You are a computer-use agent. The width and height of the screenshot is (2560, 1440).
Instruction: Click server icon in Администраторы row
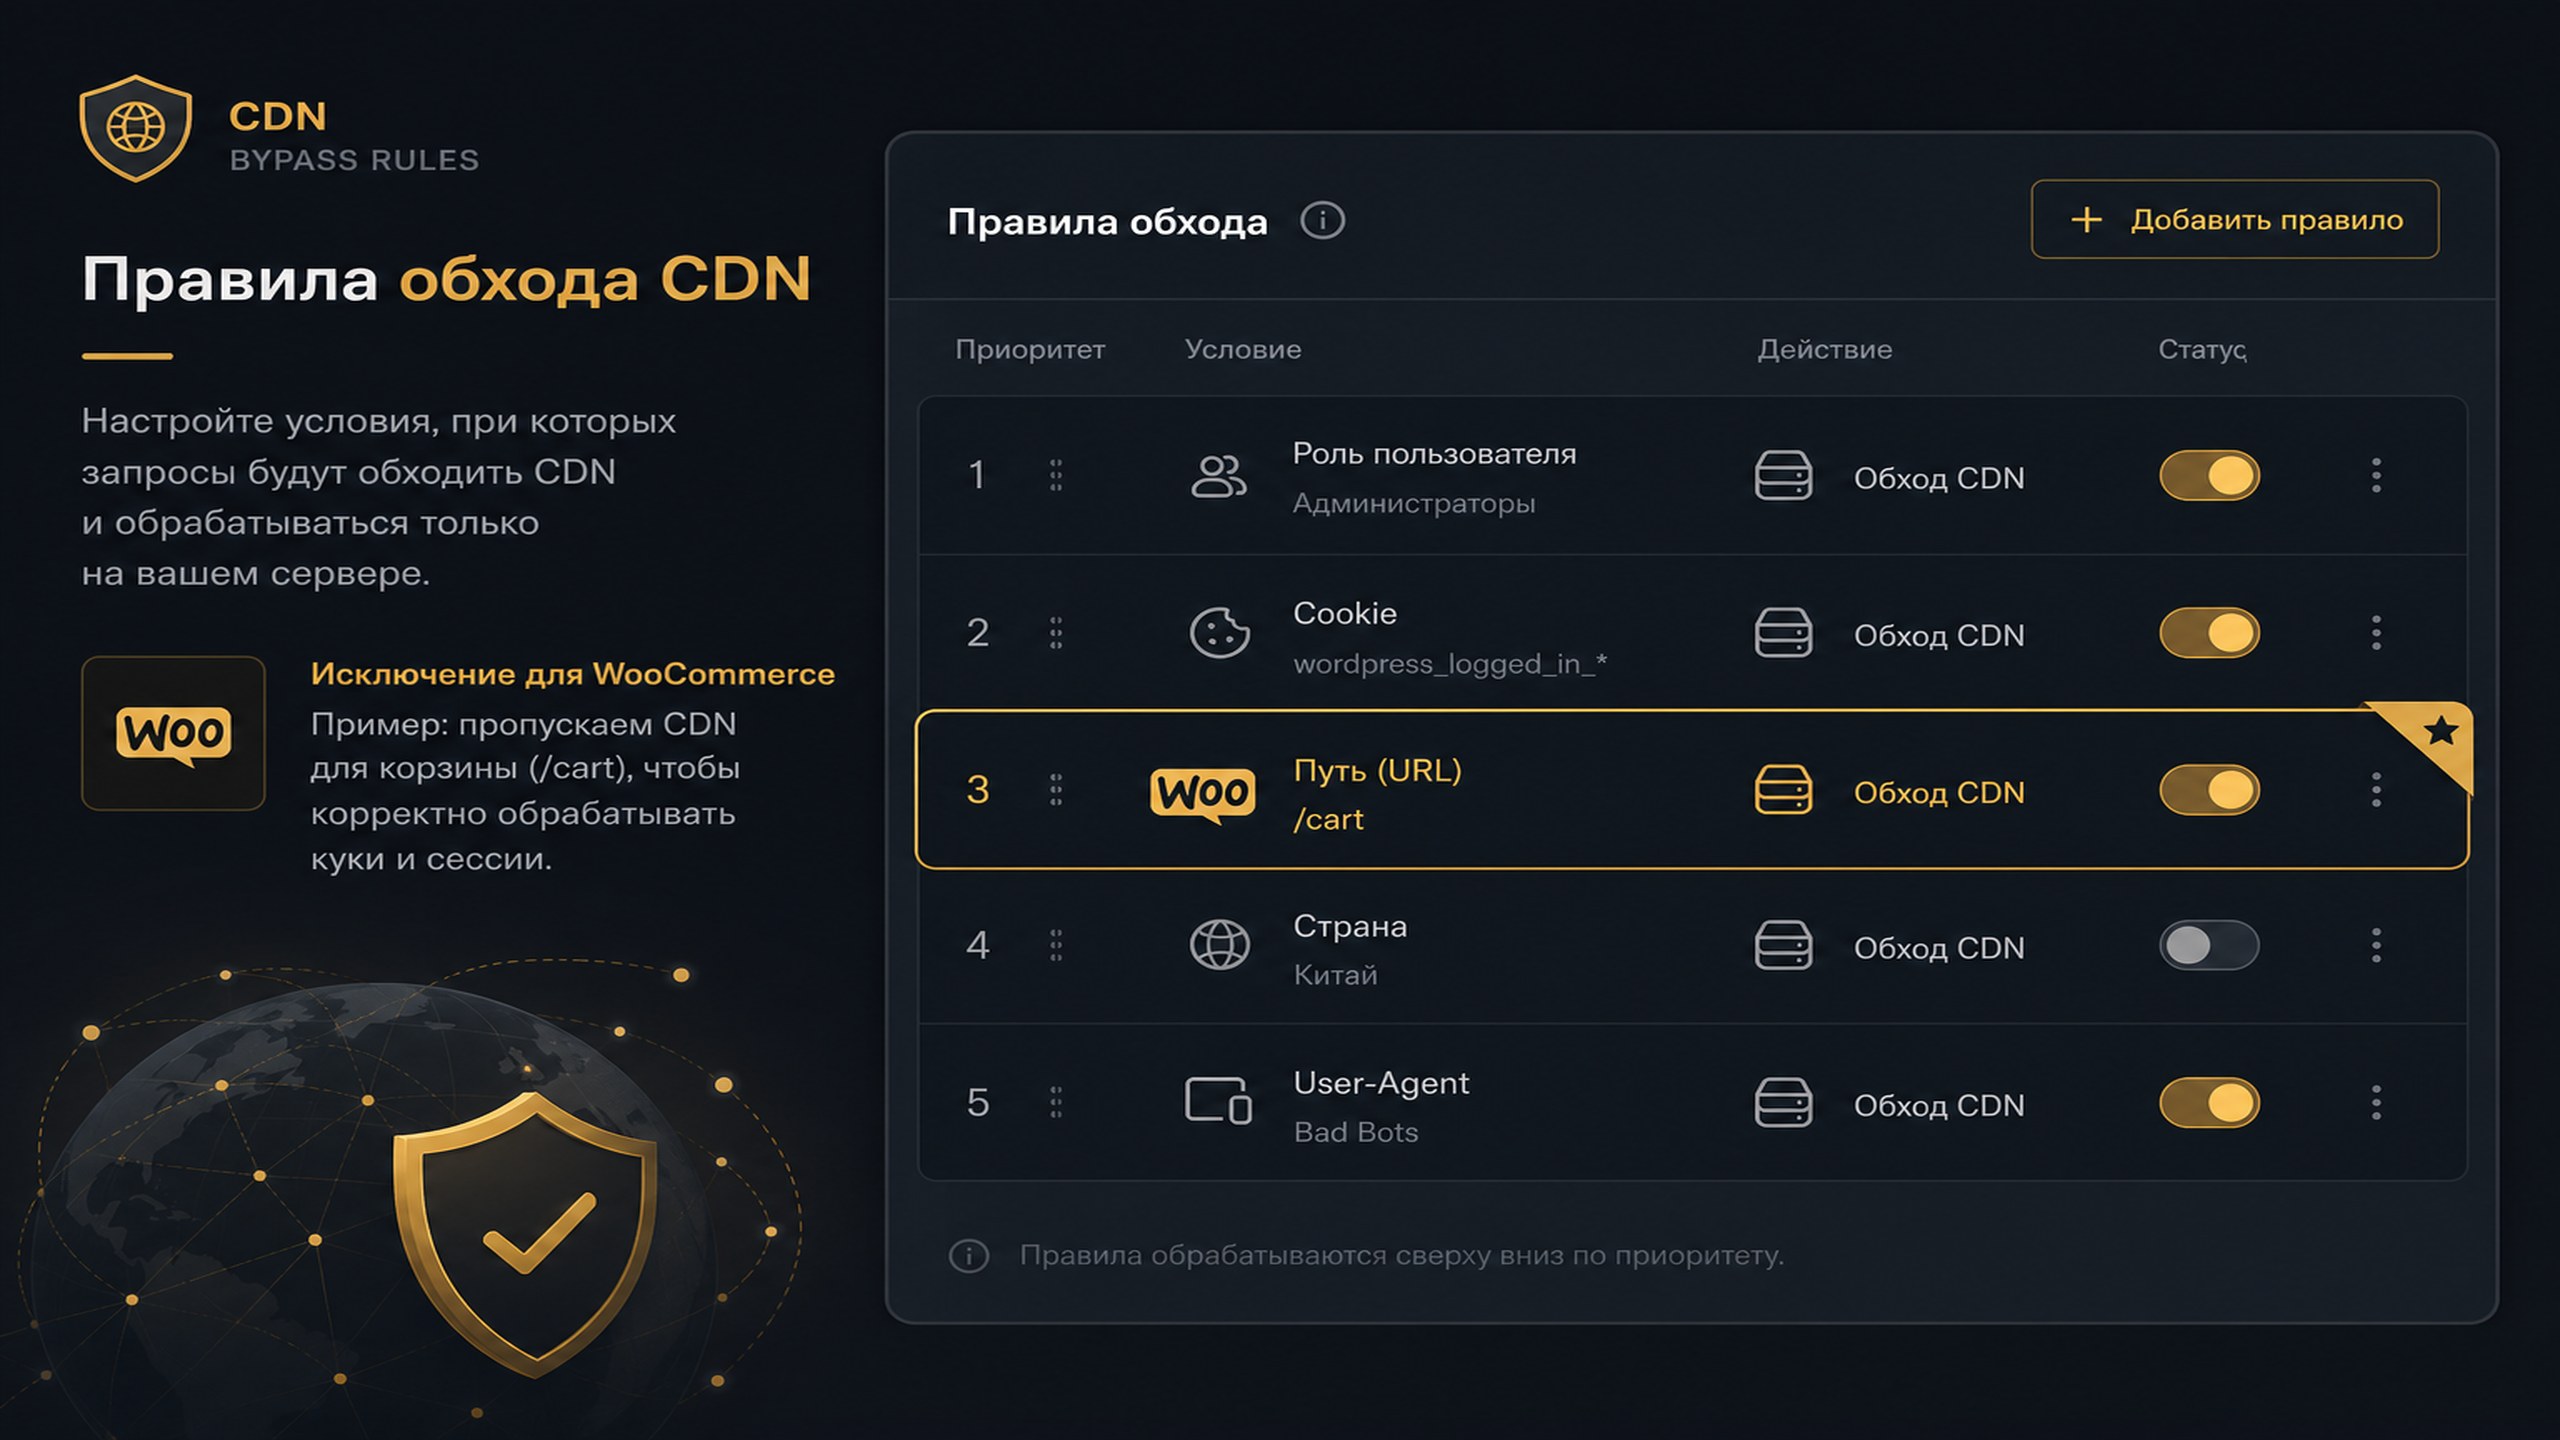1783,475
